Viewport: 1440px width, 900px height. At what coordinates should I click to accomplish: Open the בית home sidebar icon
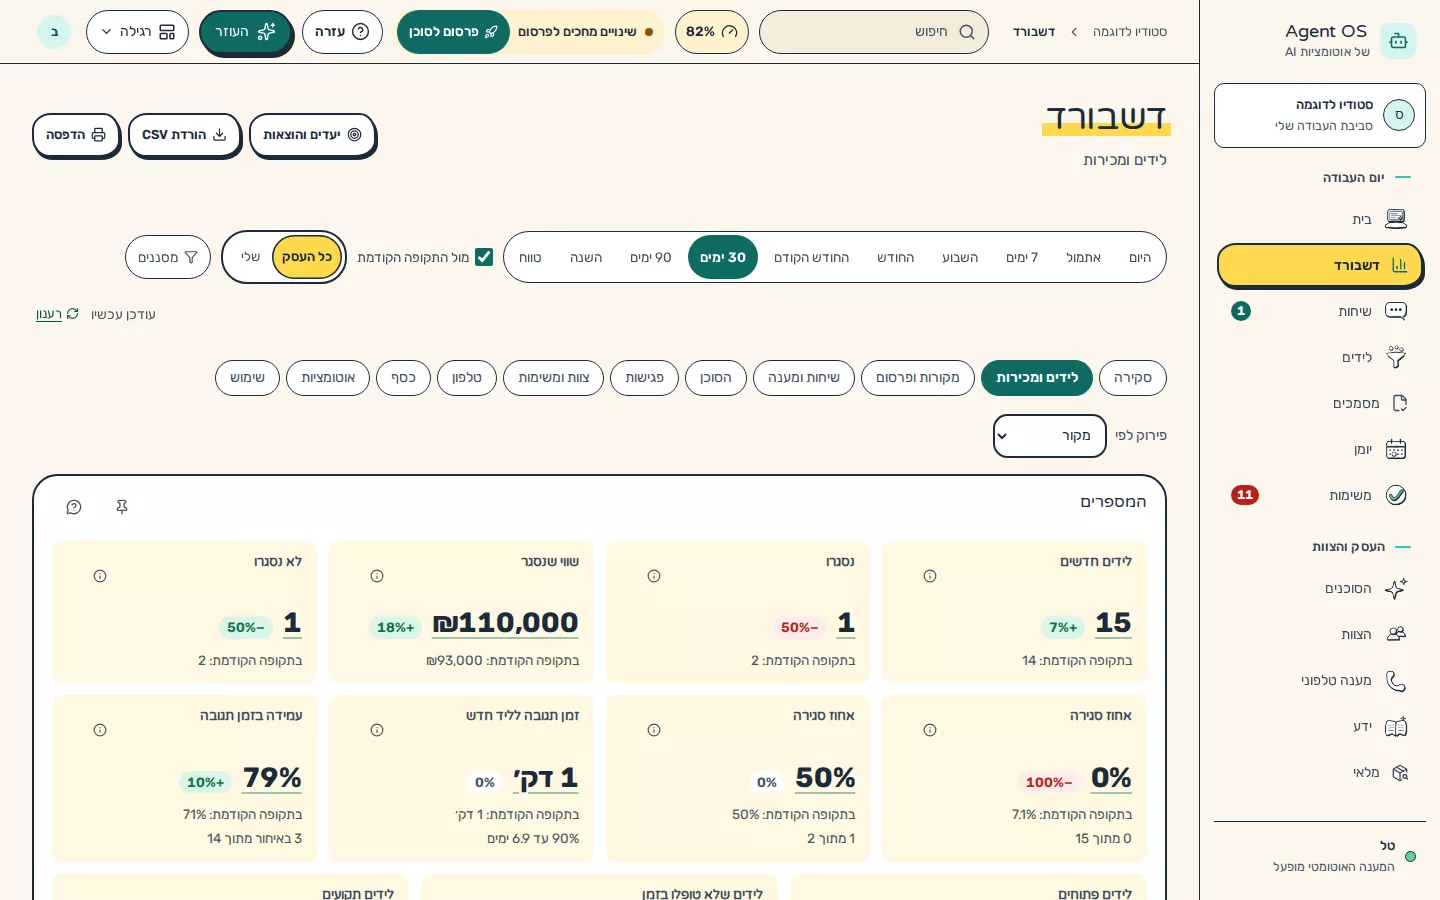(x=1396, y=219)
